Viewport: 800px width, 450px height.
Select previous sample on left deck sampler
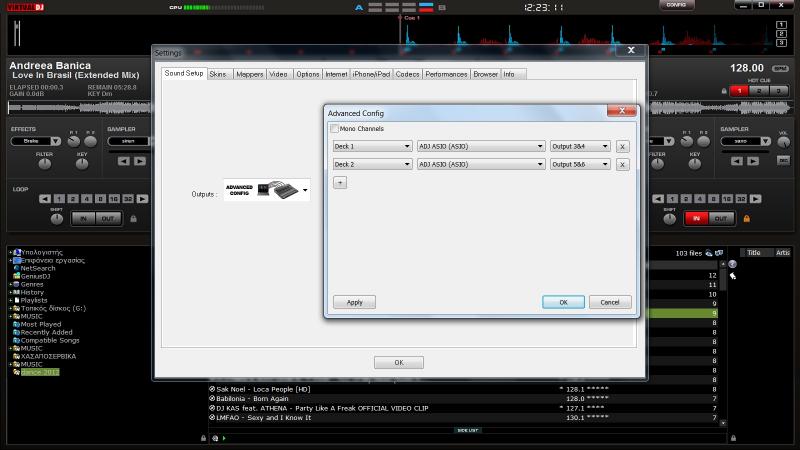tap(123, 161)
